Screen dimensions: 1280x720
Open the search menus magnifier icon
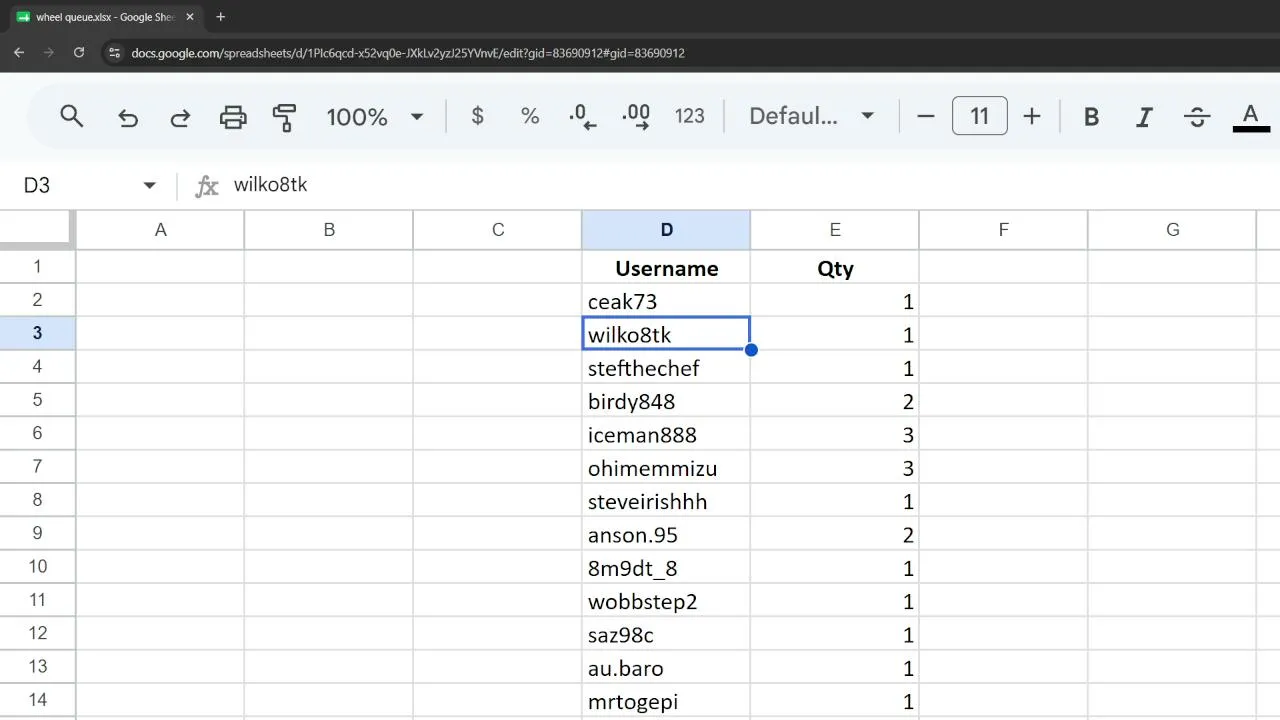71,116
